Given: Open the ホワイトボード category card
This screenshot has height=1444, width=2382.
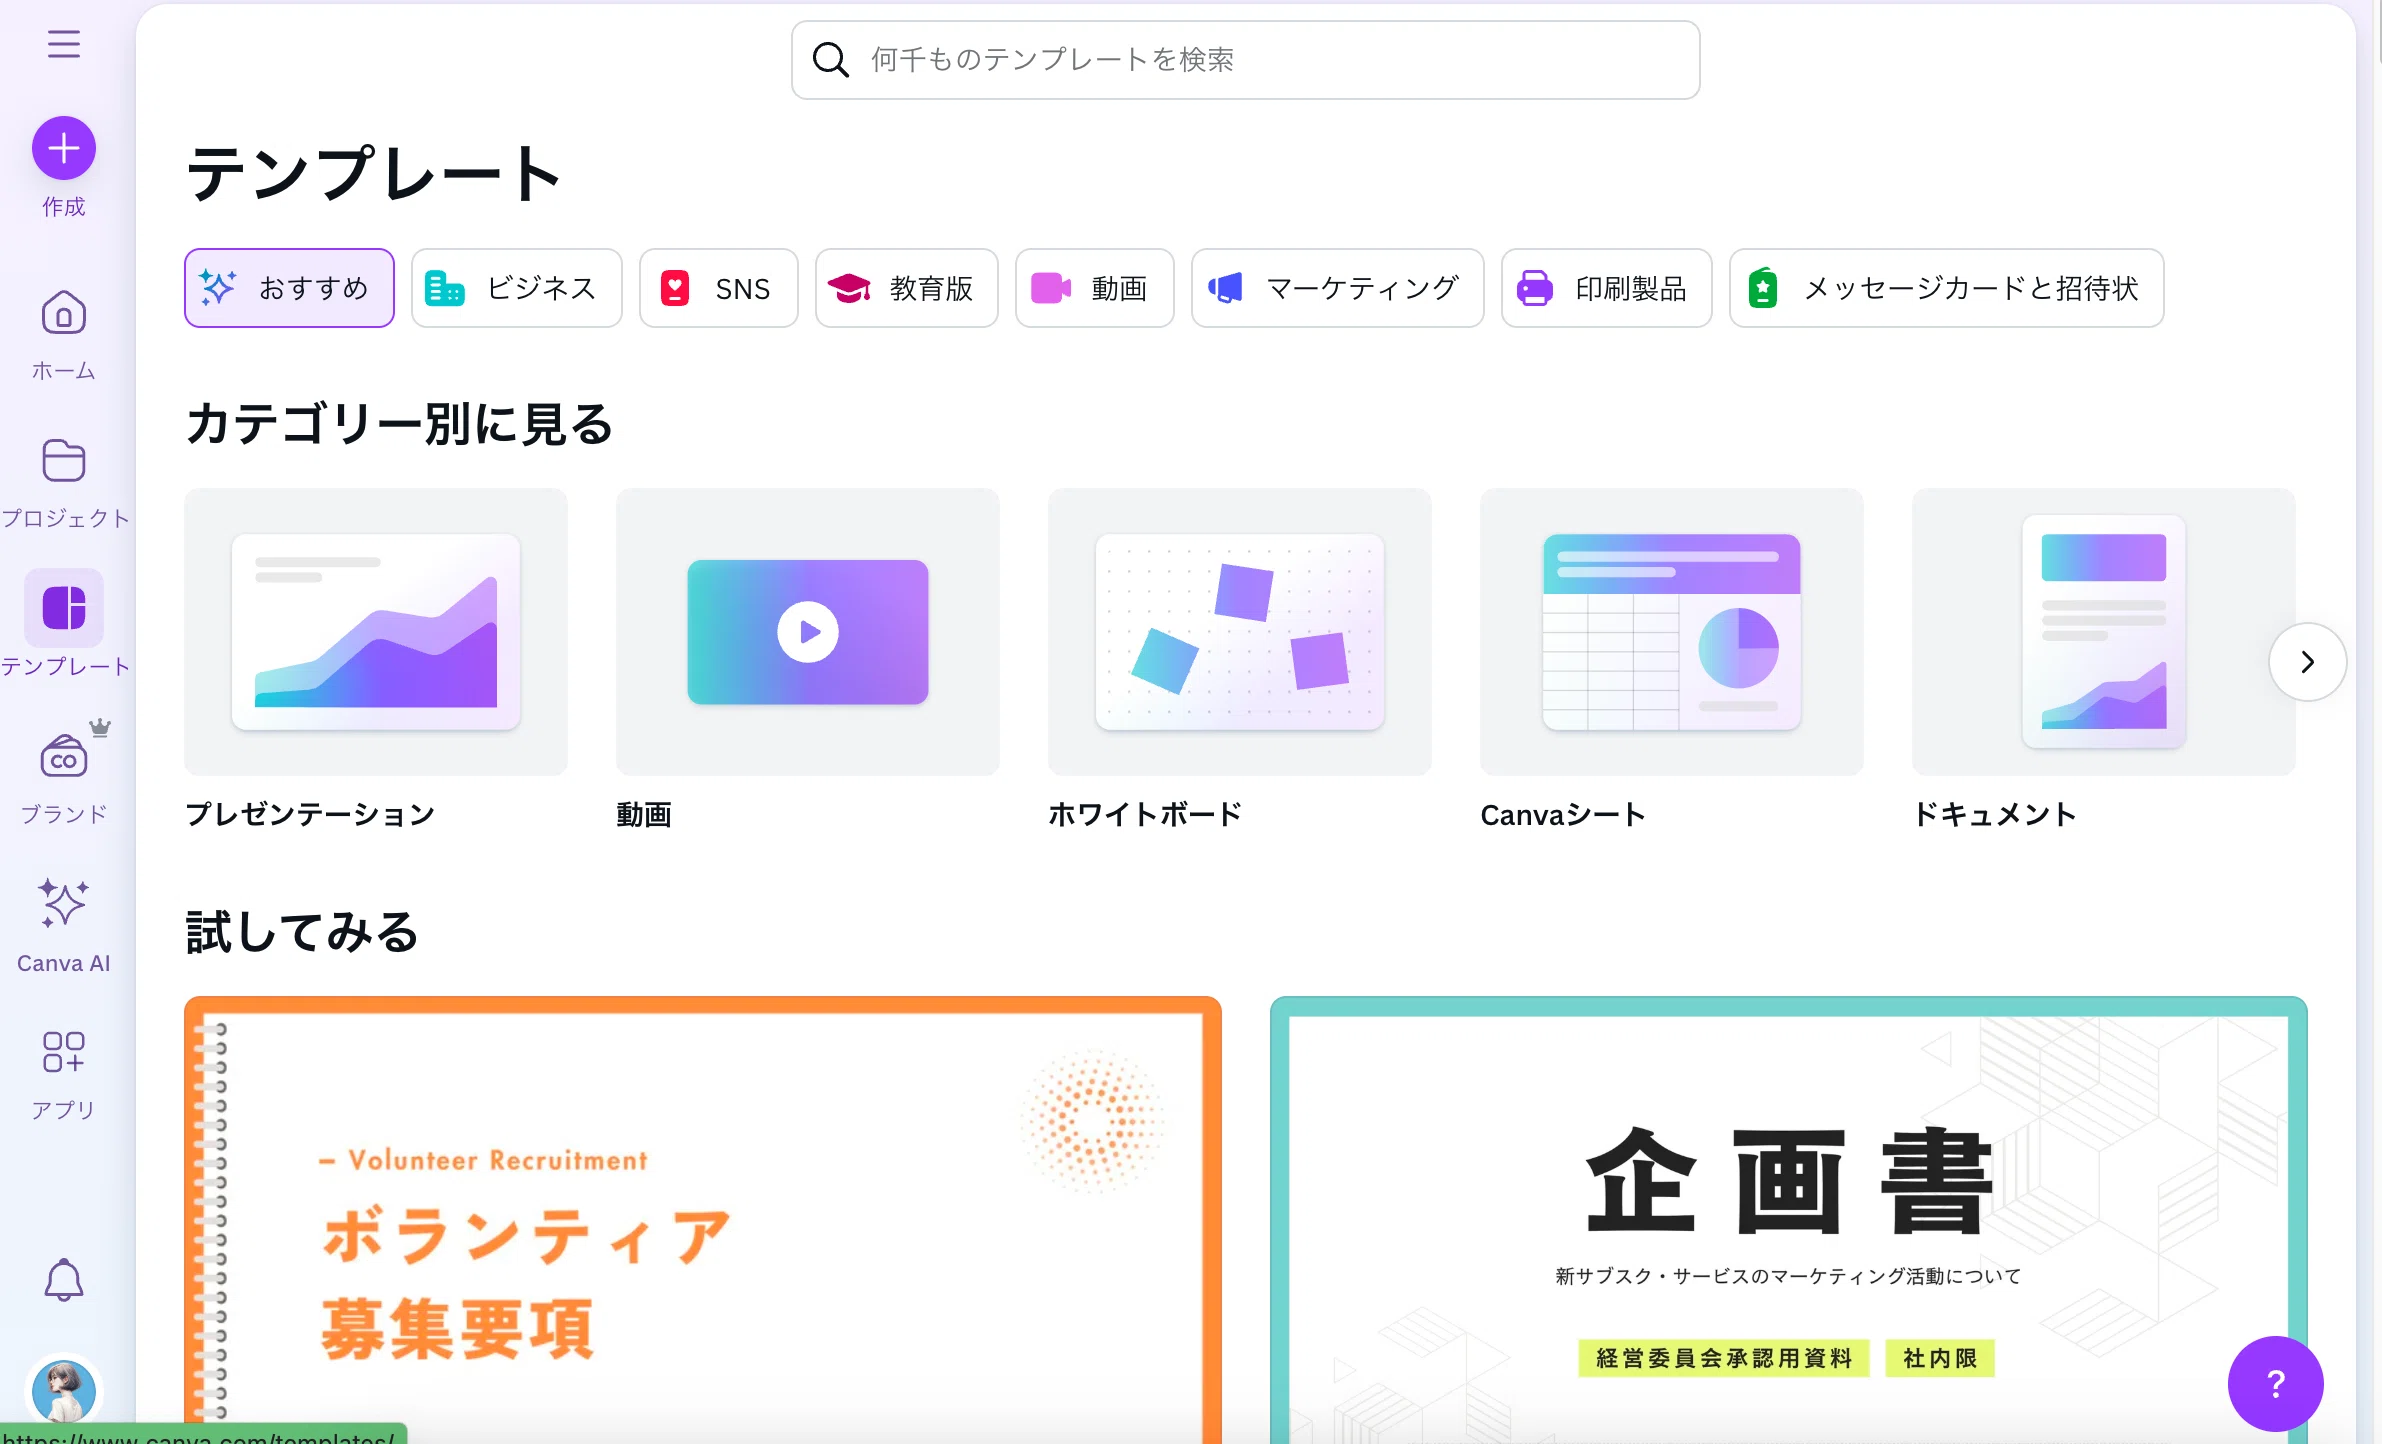Looking at the screenshot, I should (1240, 632).
